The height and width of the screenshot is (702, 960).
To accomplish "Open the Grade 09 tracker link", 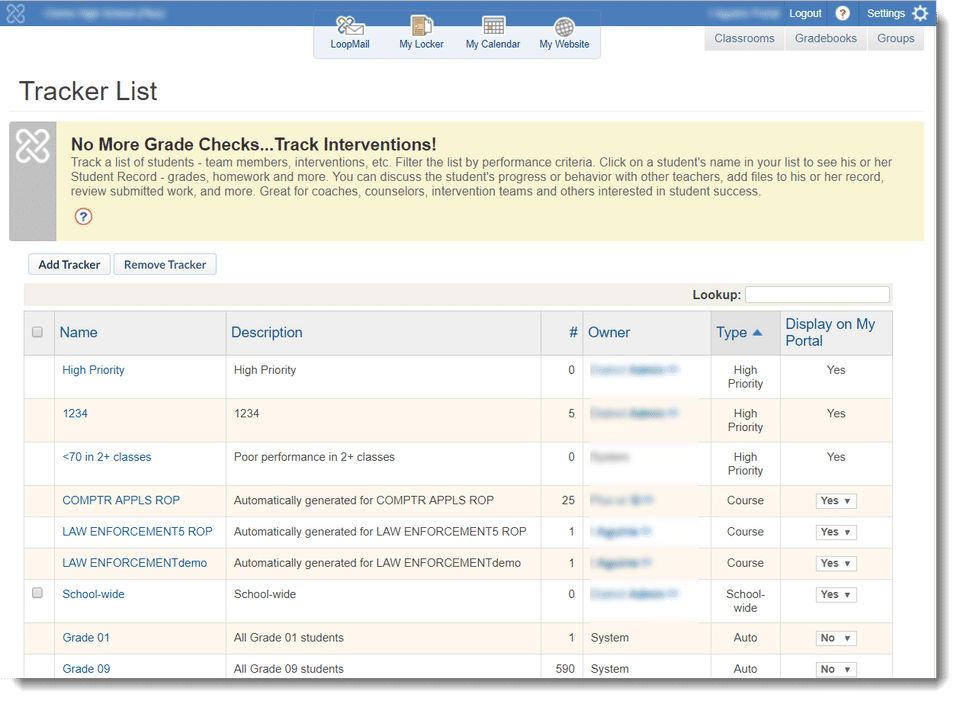I will click(86, 669).
